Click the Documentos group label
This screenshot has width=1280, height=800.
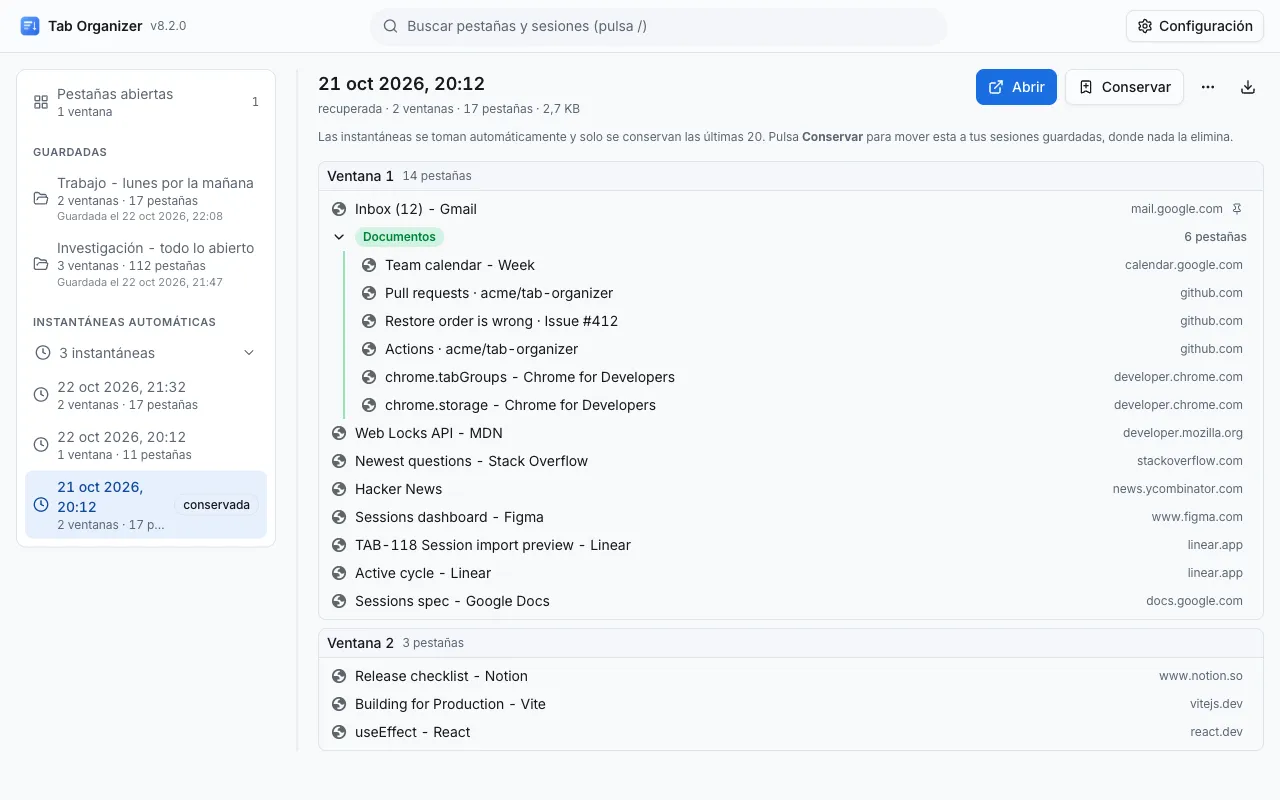pos(399,237)
